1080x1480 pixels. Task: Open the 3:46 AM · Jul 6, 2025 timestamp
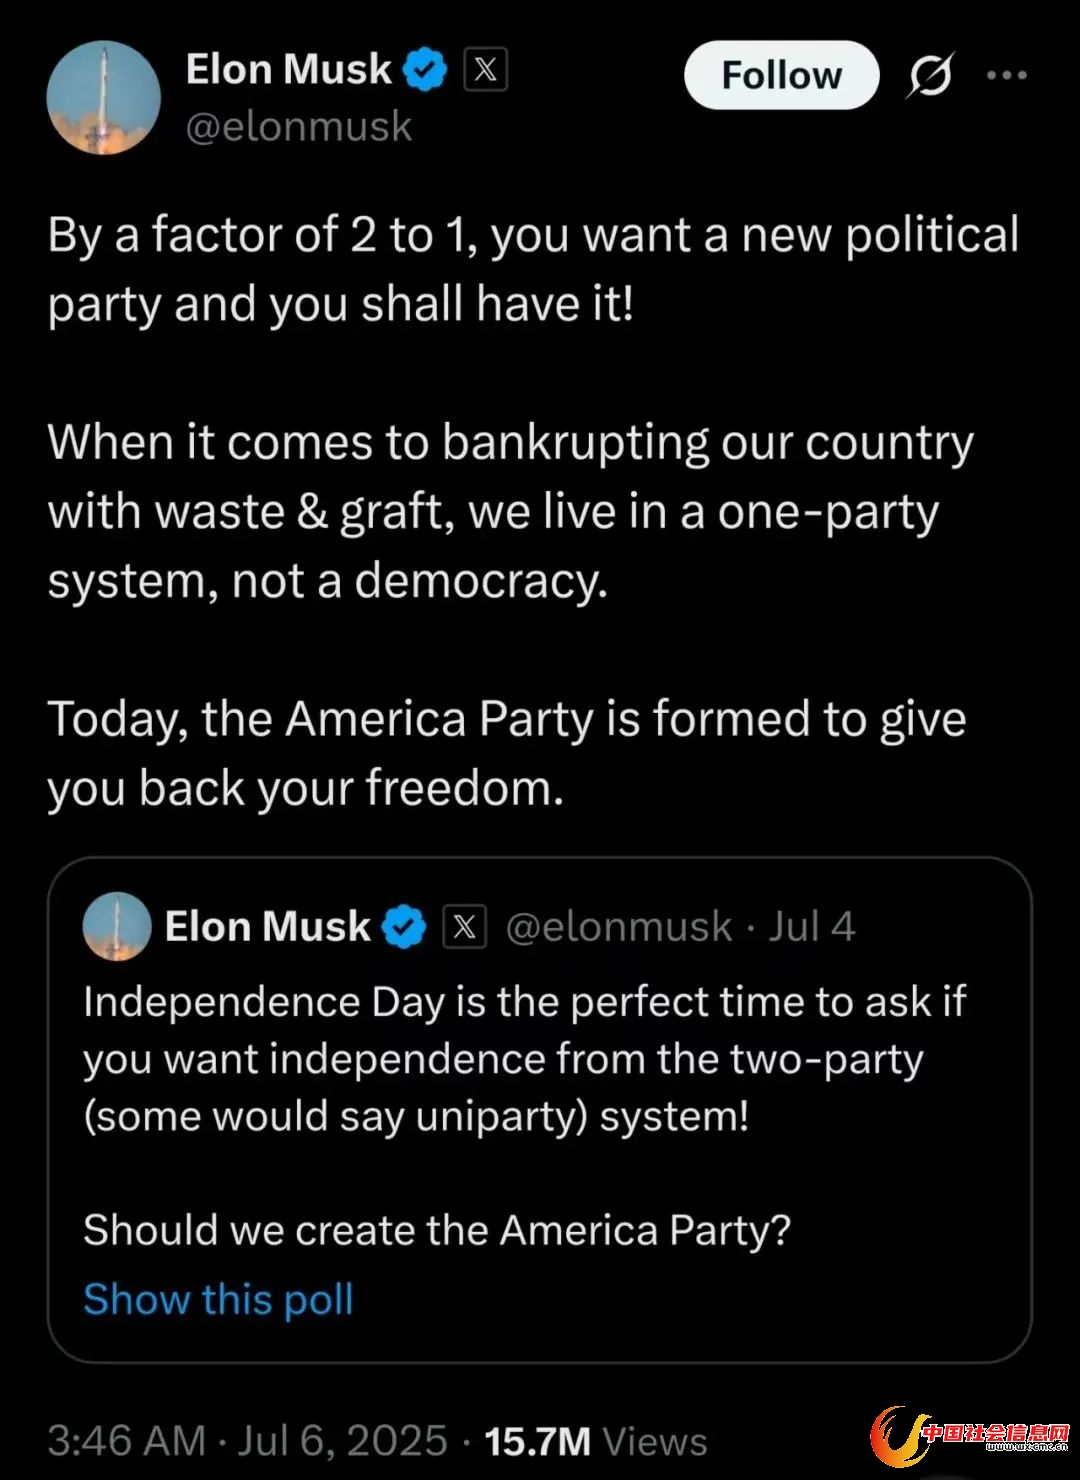tap(247, 1441)
